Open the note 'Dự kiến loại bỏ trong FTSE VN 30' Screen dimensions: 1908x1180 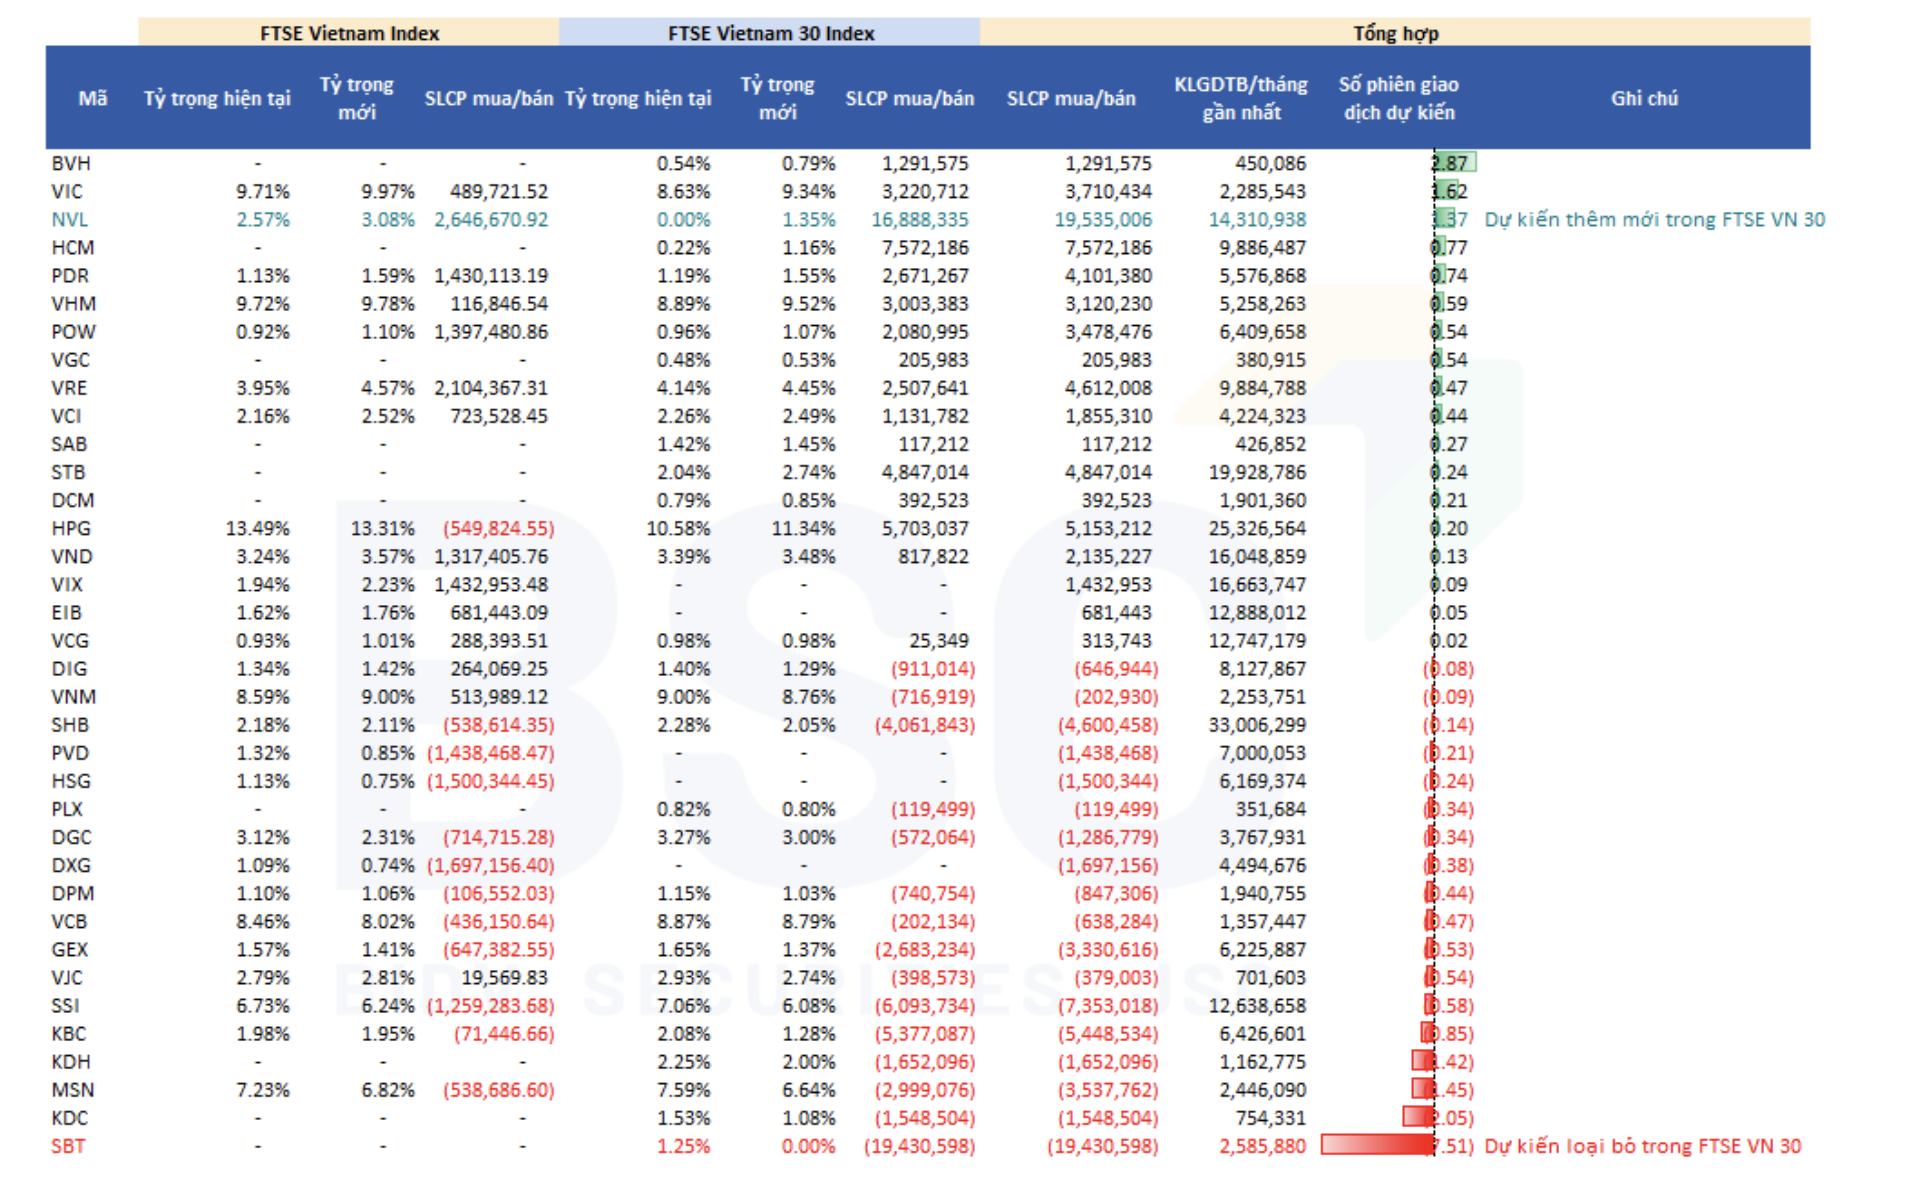click(x=1642, y=1146)
